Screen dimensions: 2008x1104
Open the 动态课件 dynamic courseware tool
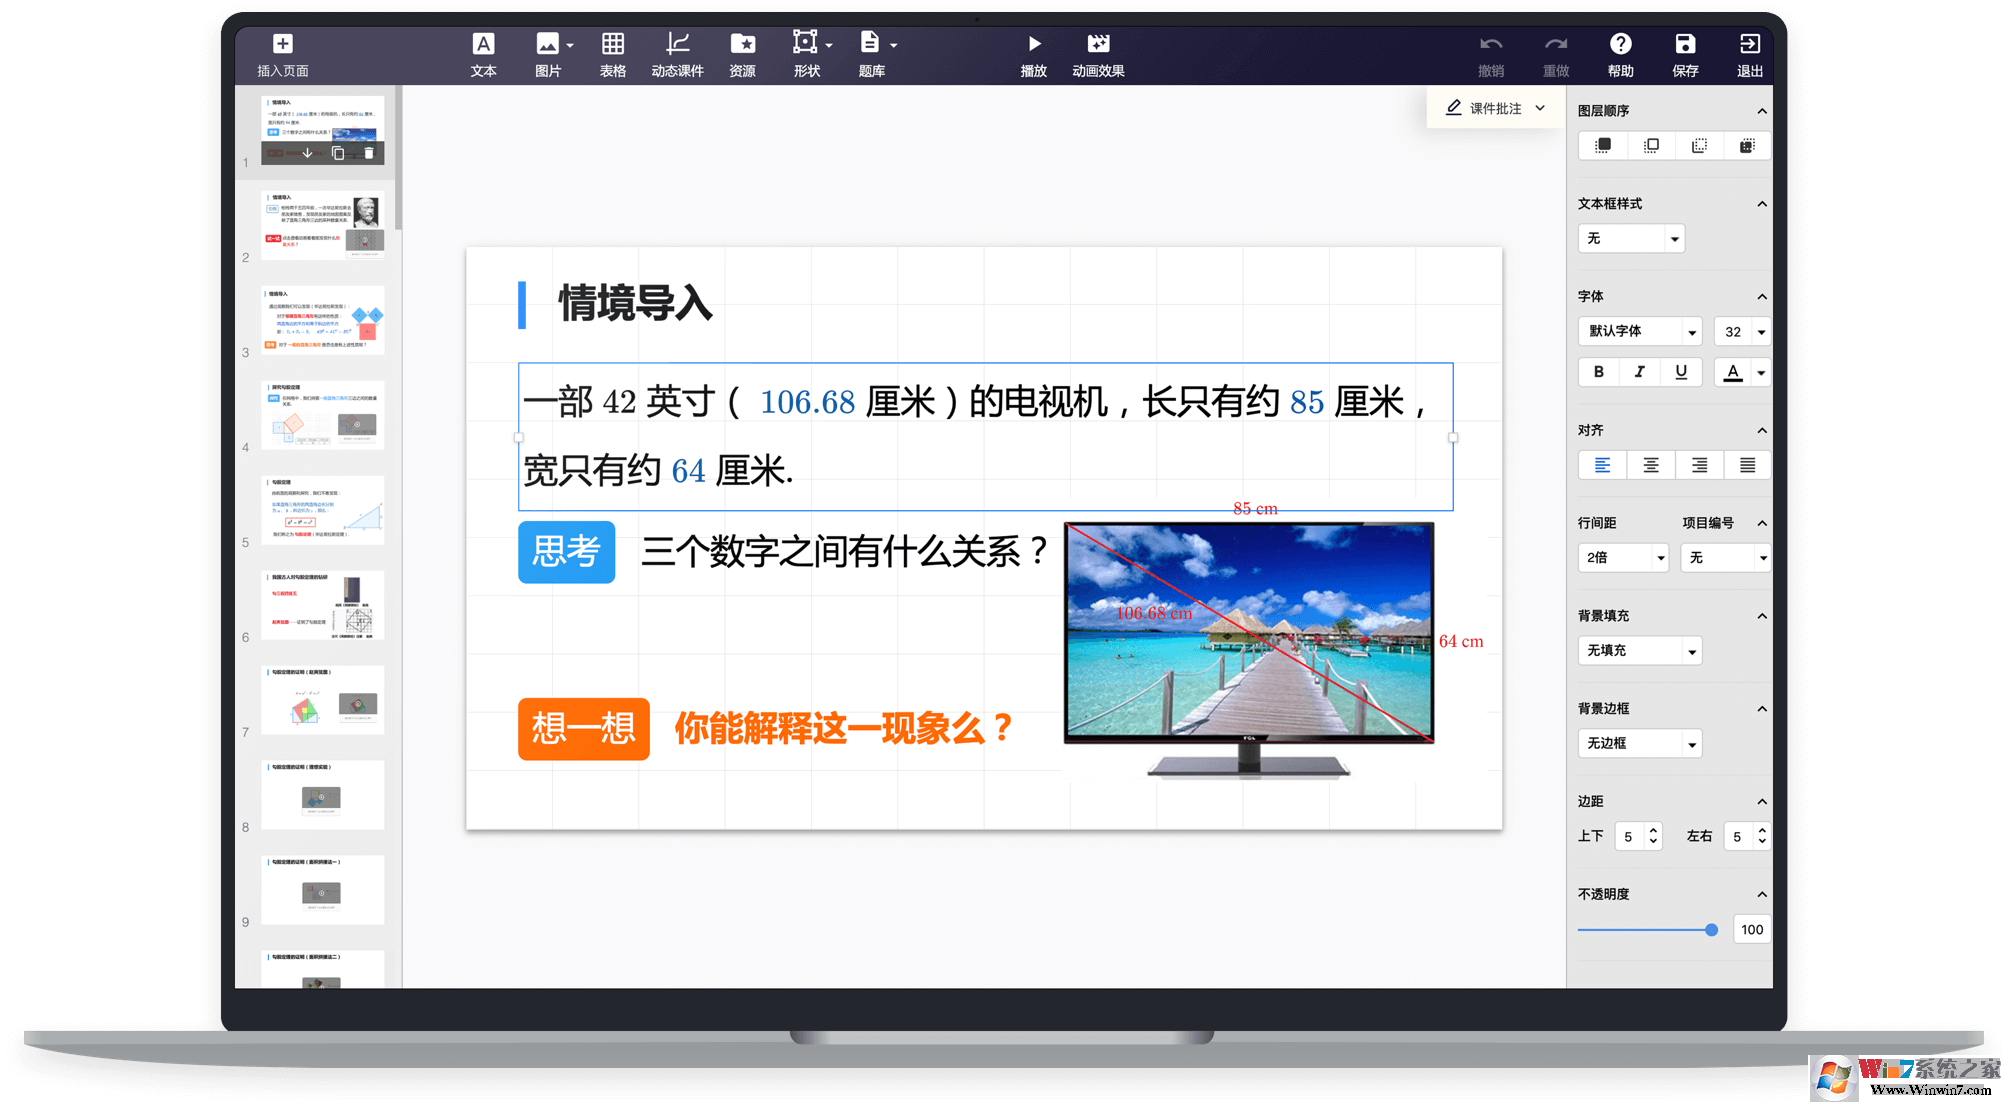coord(677,43)
